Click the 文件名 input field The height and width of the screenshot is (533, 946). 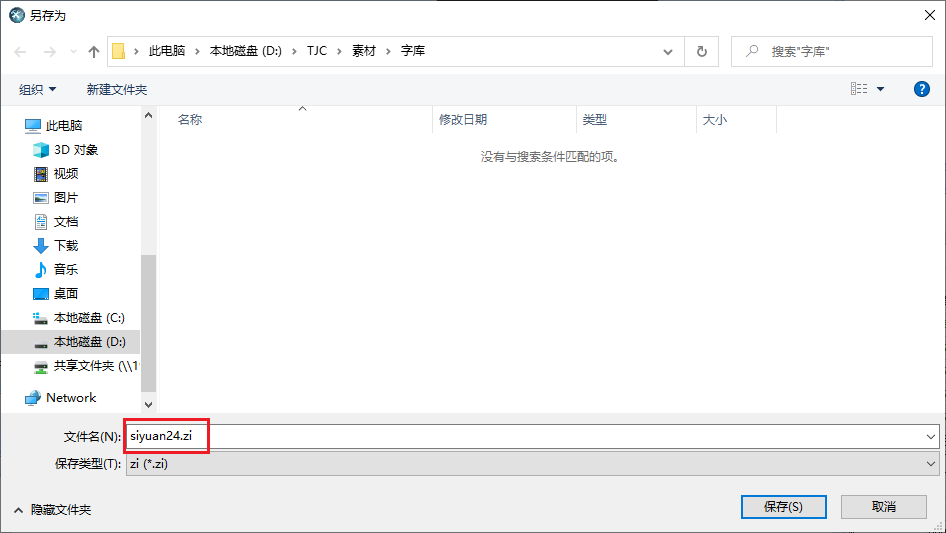tap(520, 437)
